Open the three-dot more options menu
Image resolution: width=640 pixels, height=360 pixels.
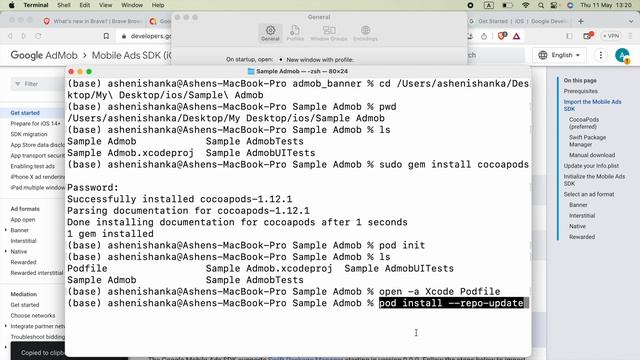(600, 55)
